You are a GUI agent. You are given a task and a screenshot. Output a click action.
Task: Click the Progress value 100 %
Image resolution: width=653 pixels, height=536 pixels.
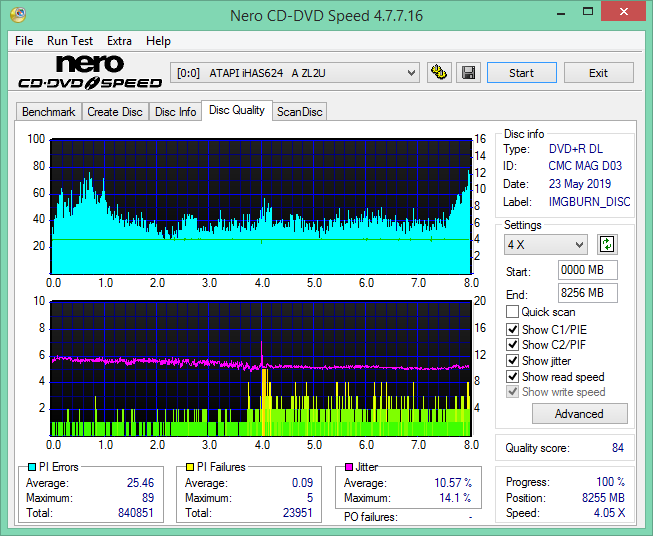click(611, 482)
